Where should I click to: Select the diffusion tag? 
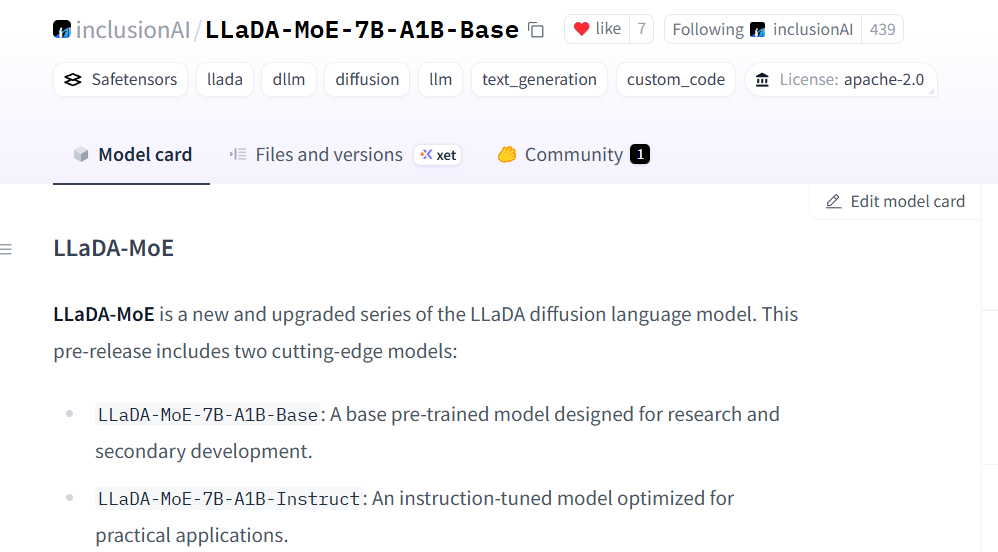click(367, 79)
